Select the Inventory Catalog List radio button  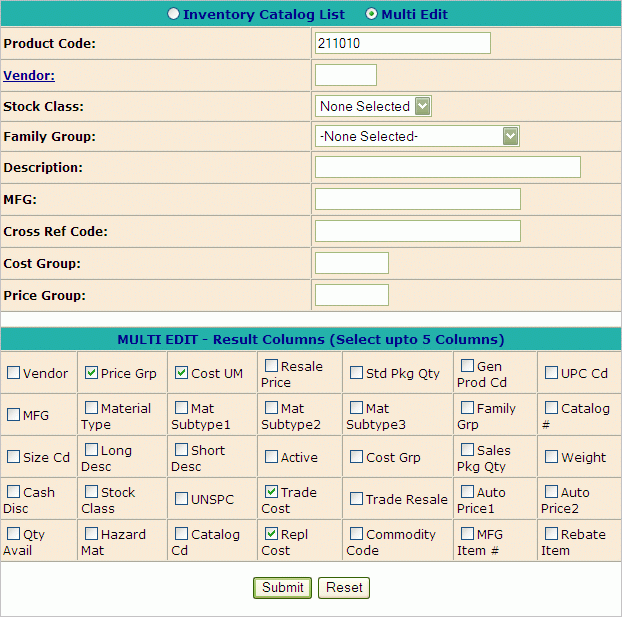click(x=173, y=14)
